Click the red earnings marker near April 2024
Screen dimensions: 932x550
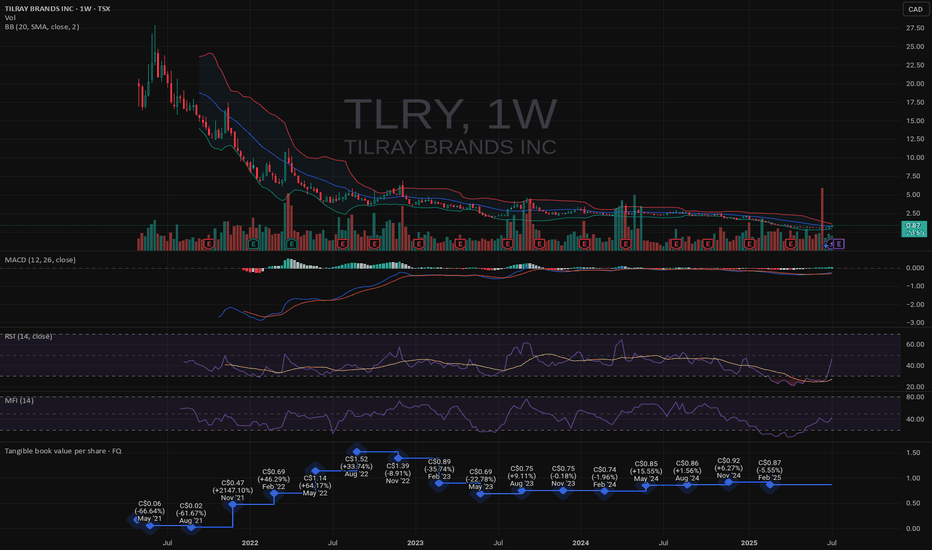tap(625, 244)
